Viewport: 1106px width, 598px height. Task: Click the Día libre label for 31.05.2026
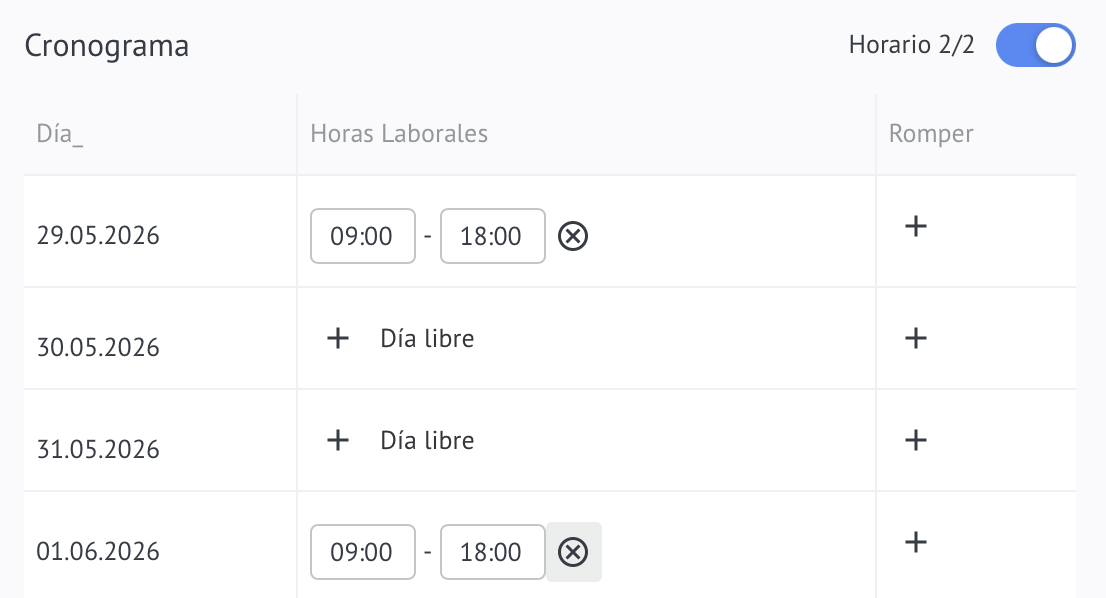427,441
